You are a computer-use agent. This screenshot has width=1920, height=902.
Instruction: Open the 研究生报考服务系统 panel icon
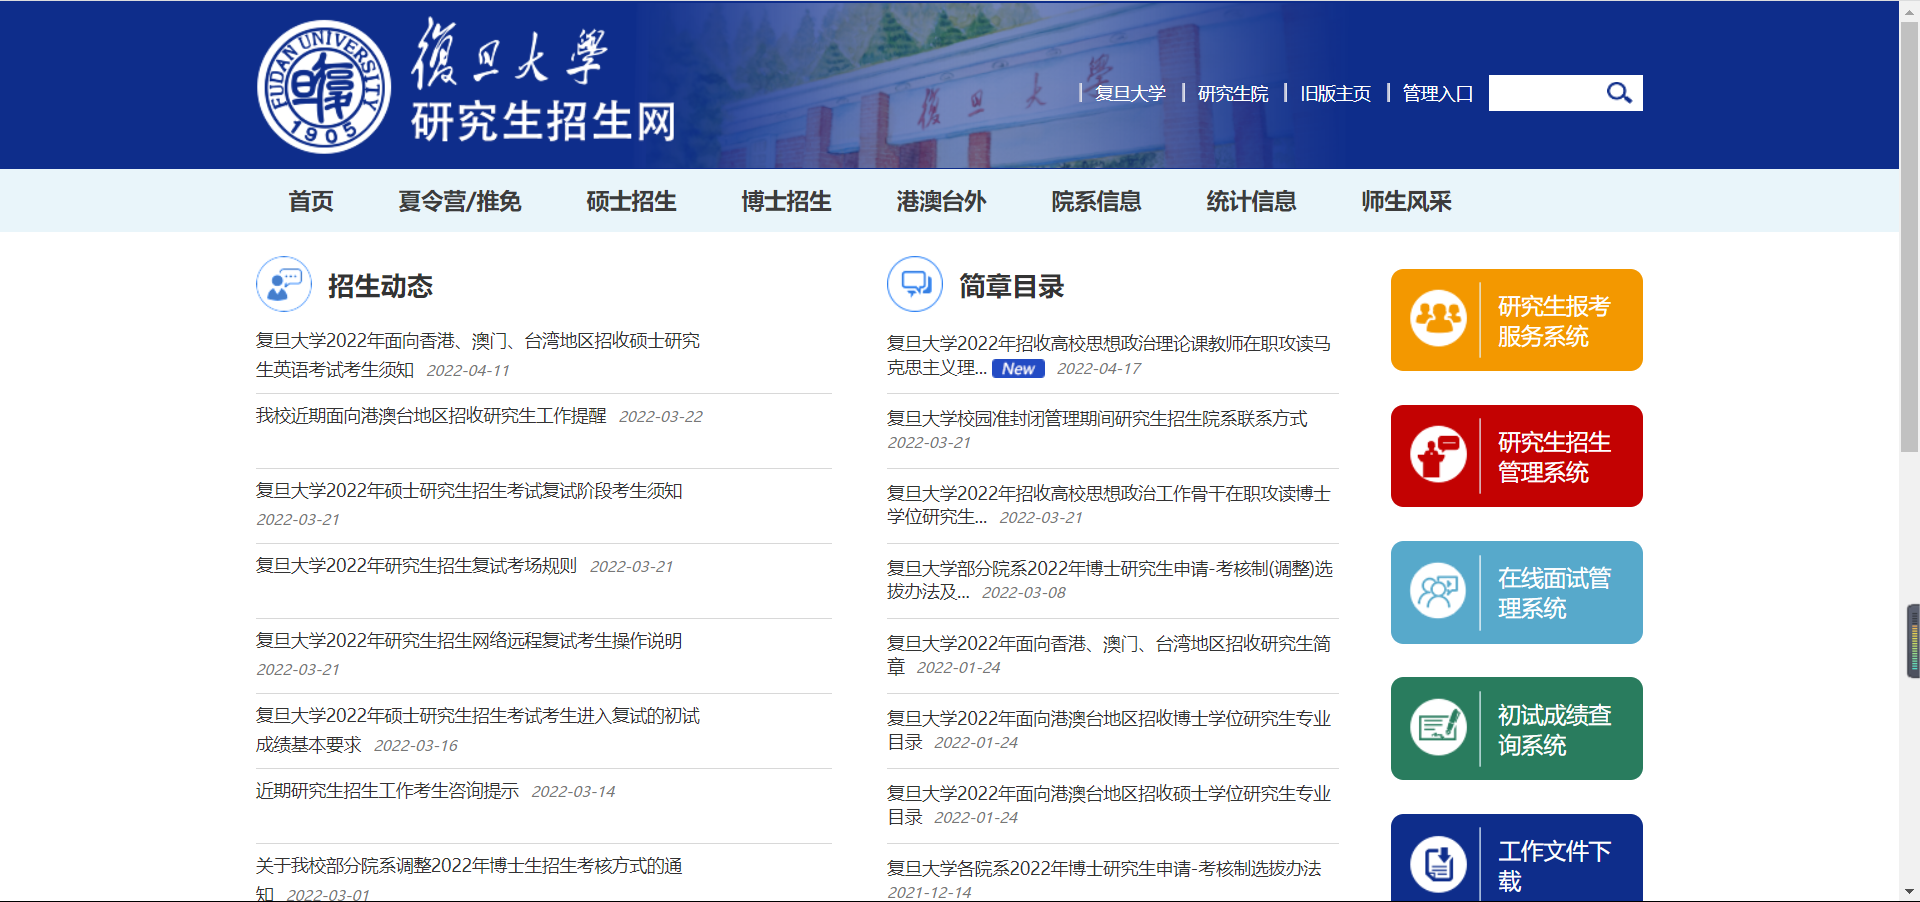tap(1439, 319)
